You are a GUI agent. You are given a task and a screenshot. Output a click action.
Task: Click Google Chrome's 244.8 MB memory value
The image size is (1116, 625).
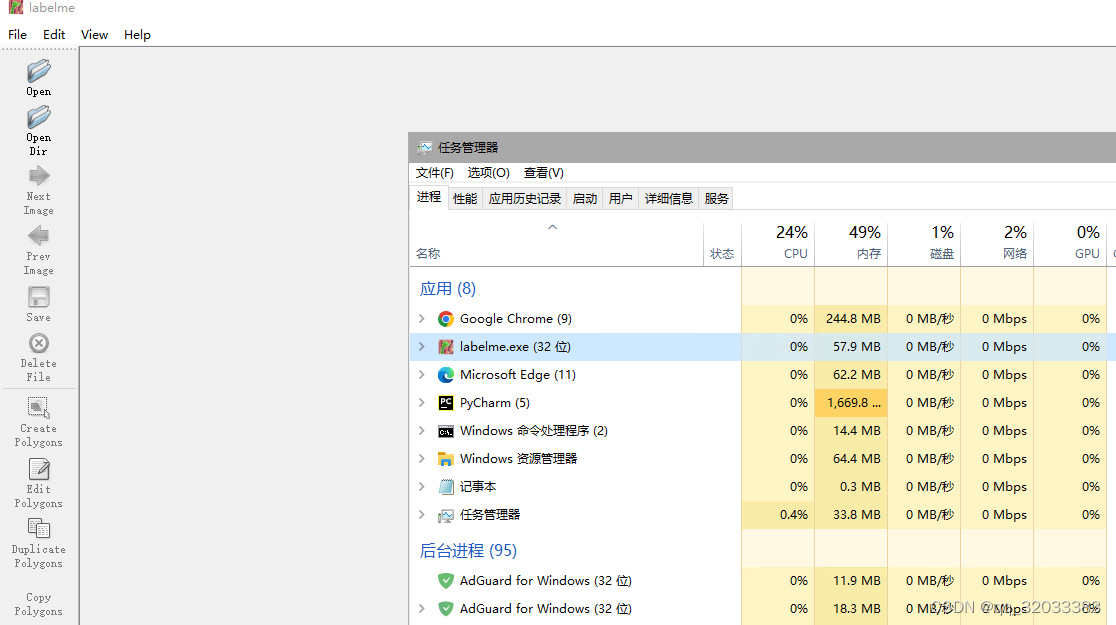[853, 319]
